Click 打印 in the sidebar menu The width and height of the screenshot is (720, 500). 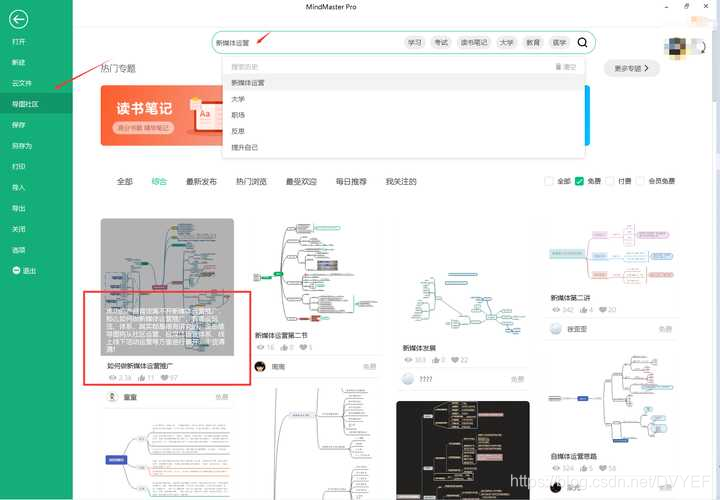click(19, 166)
